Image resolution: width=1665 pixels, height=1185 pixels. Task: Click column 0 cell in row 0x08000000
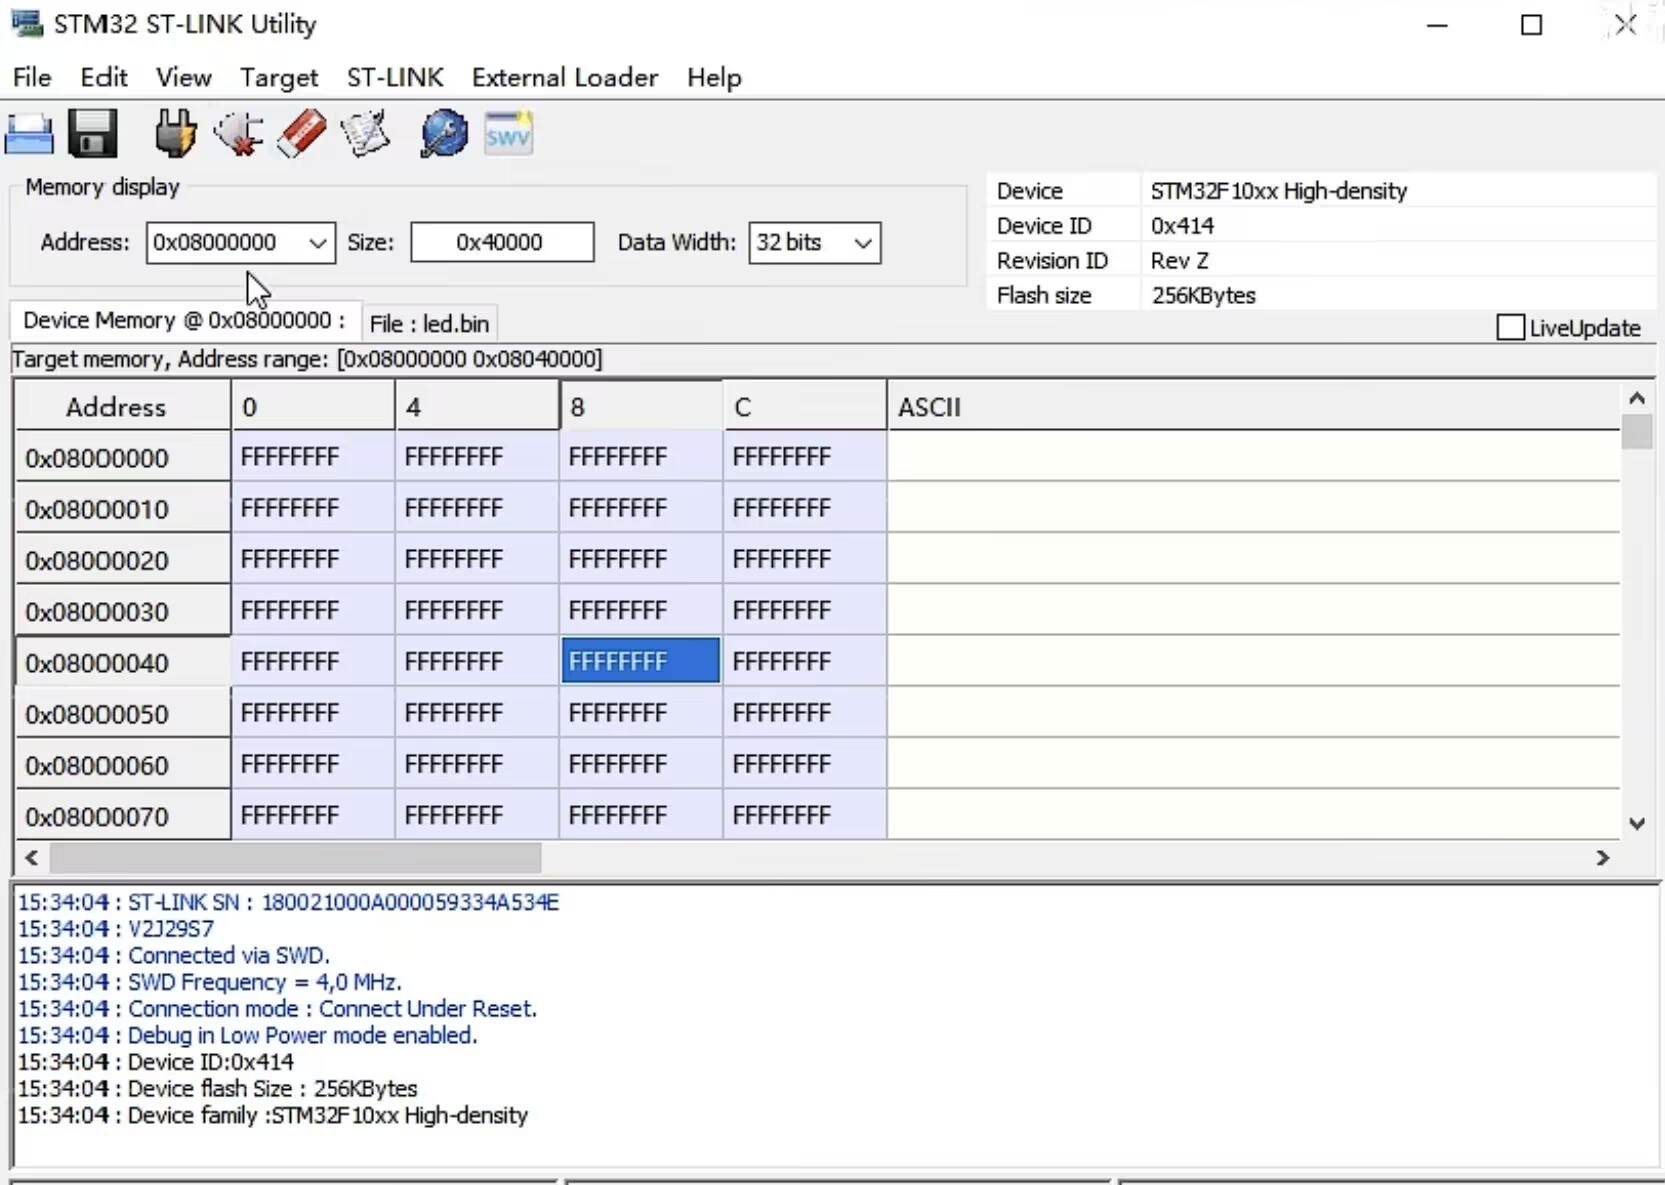pos(313,457)
